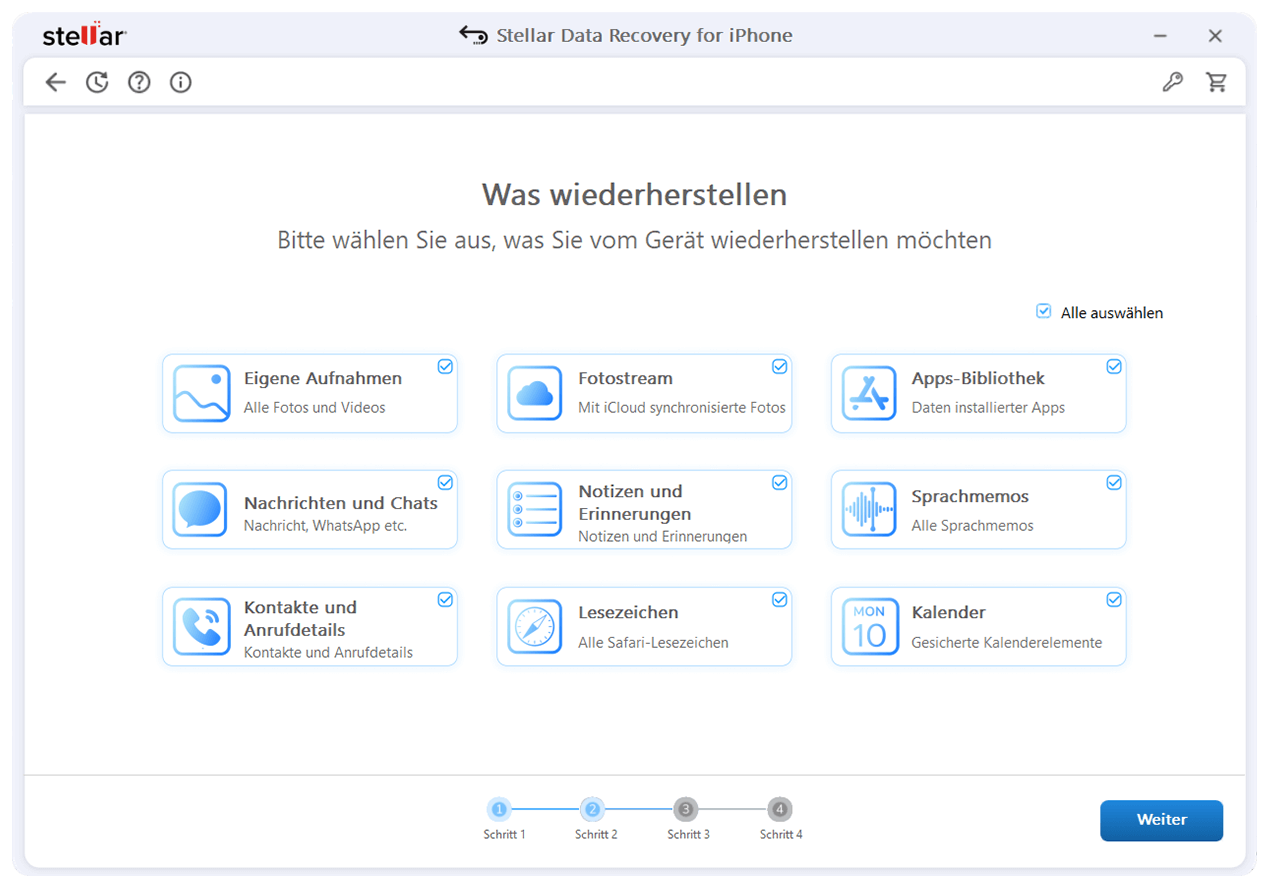Click the Kontakte und Anrufdetails phone icon
Screen dimensions: 1267x889
point(201,626)
